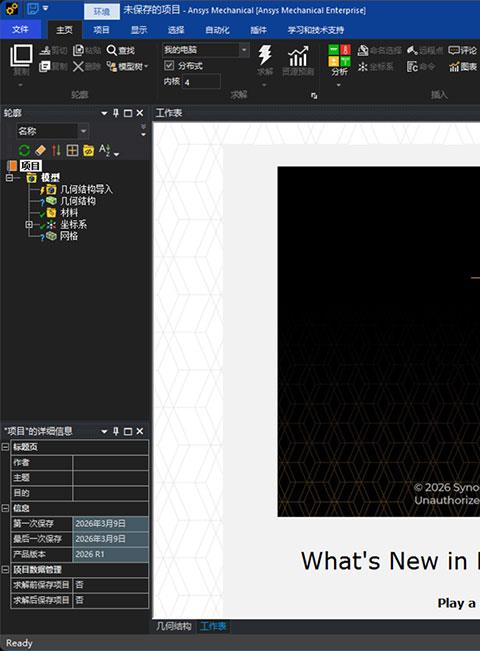Open the Outline panel options dropdown arrow
Image resolution: width=480 pixels, height=651 pixels.
104,113
